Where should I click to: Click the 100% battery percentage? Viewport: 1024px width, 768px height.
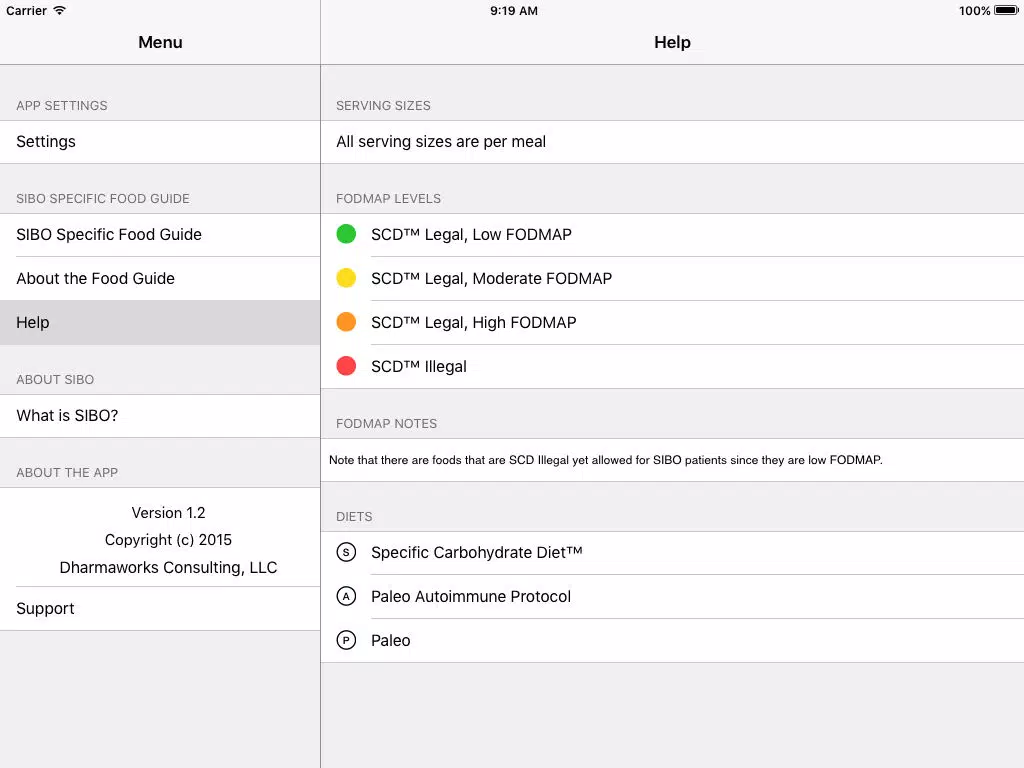974,10
